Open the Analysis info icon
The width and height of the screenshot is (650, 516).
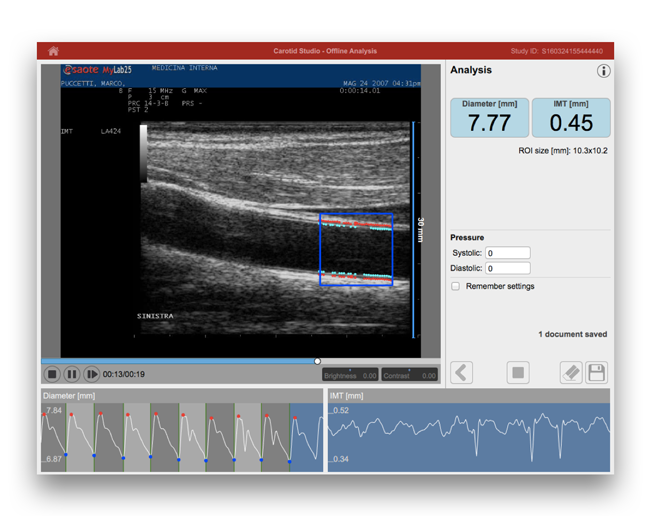point(603,71)
